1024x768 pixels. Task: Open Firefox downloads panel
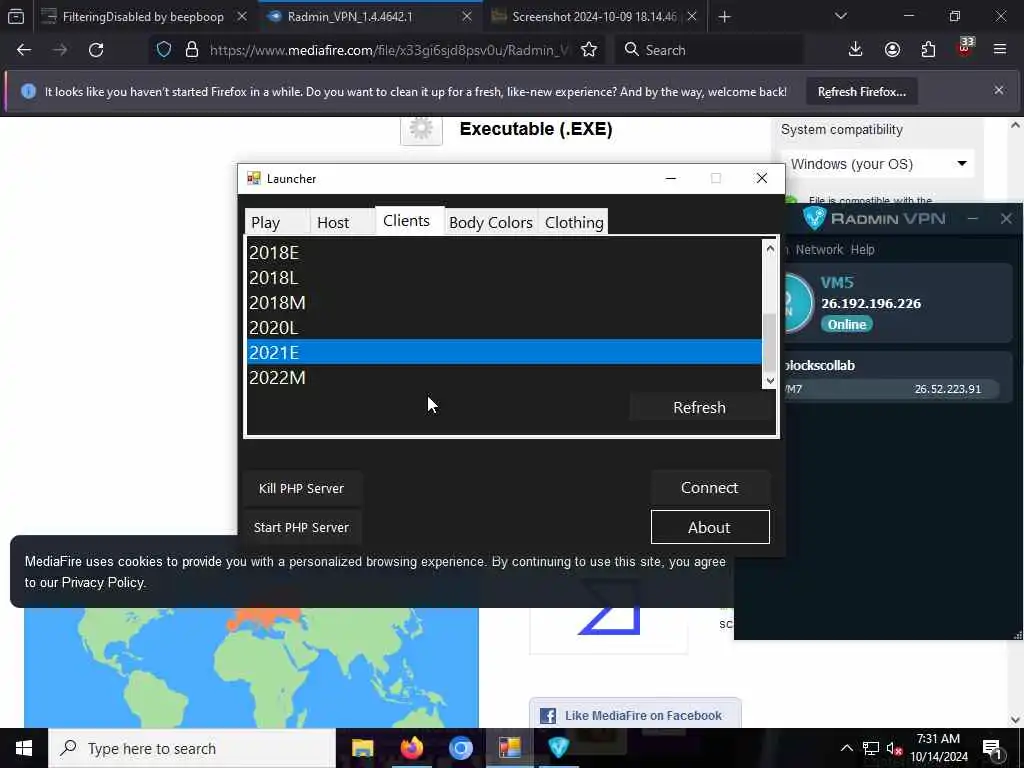(x=856, y=50)
